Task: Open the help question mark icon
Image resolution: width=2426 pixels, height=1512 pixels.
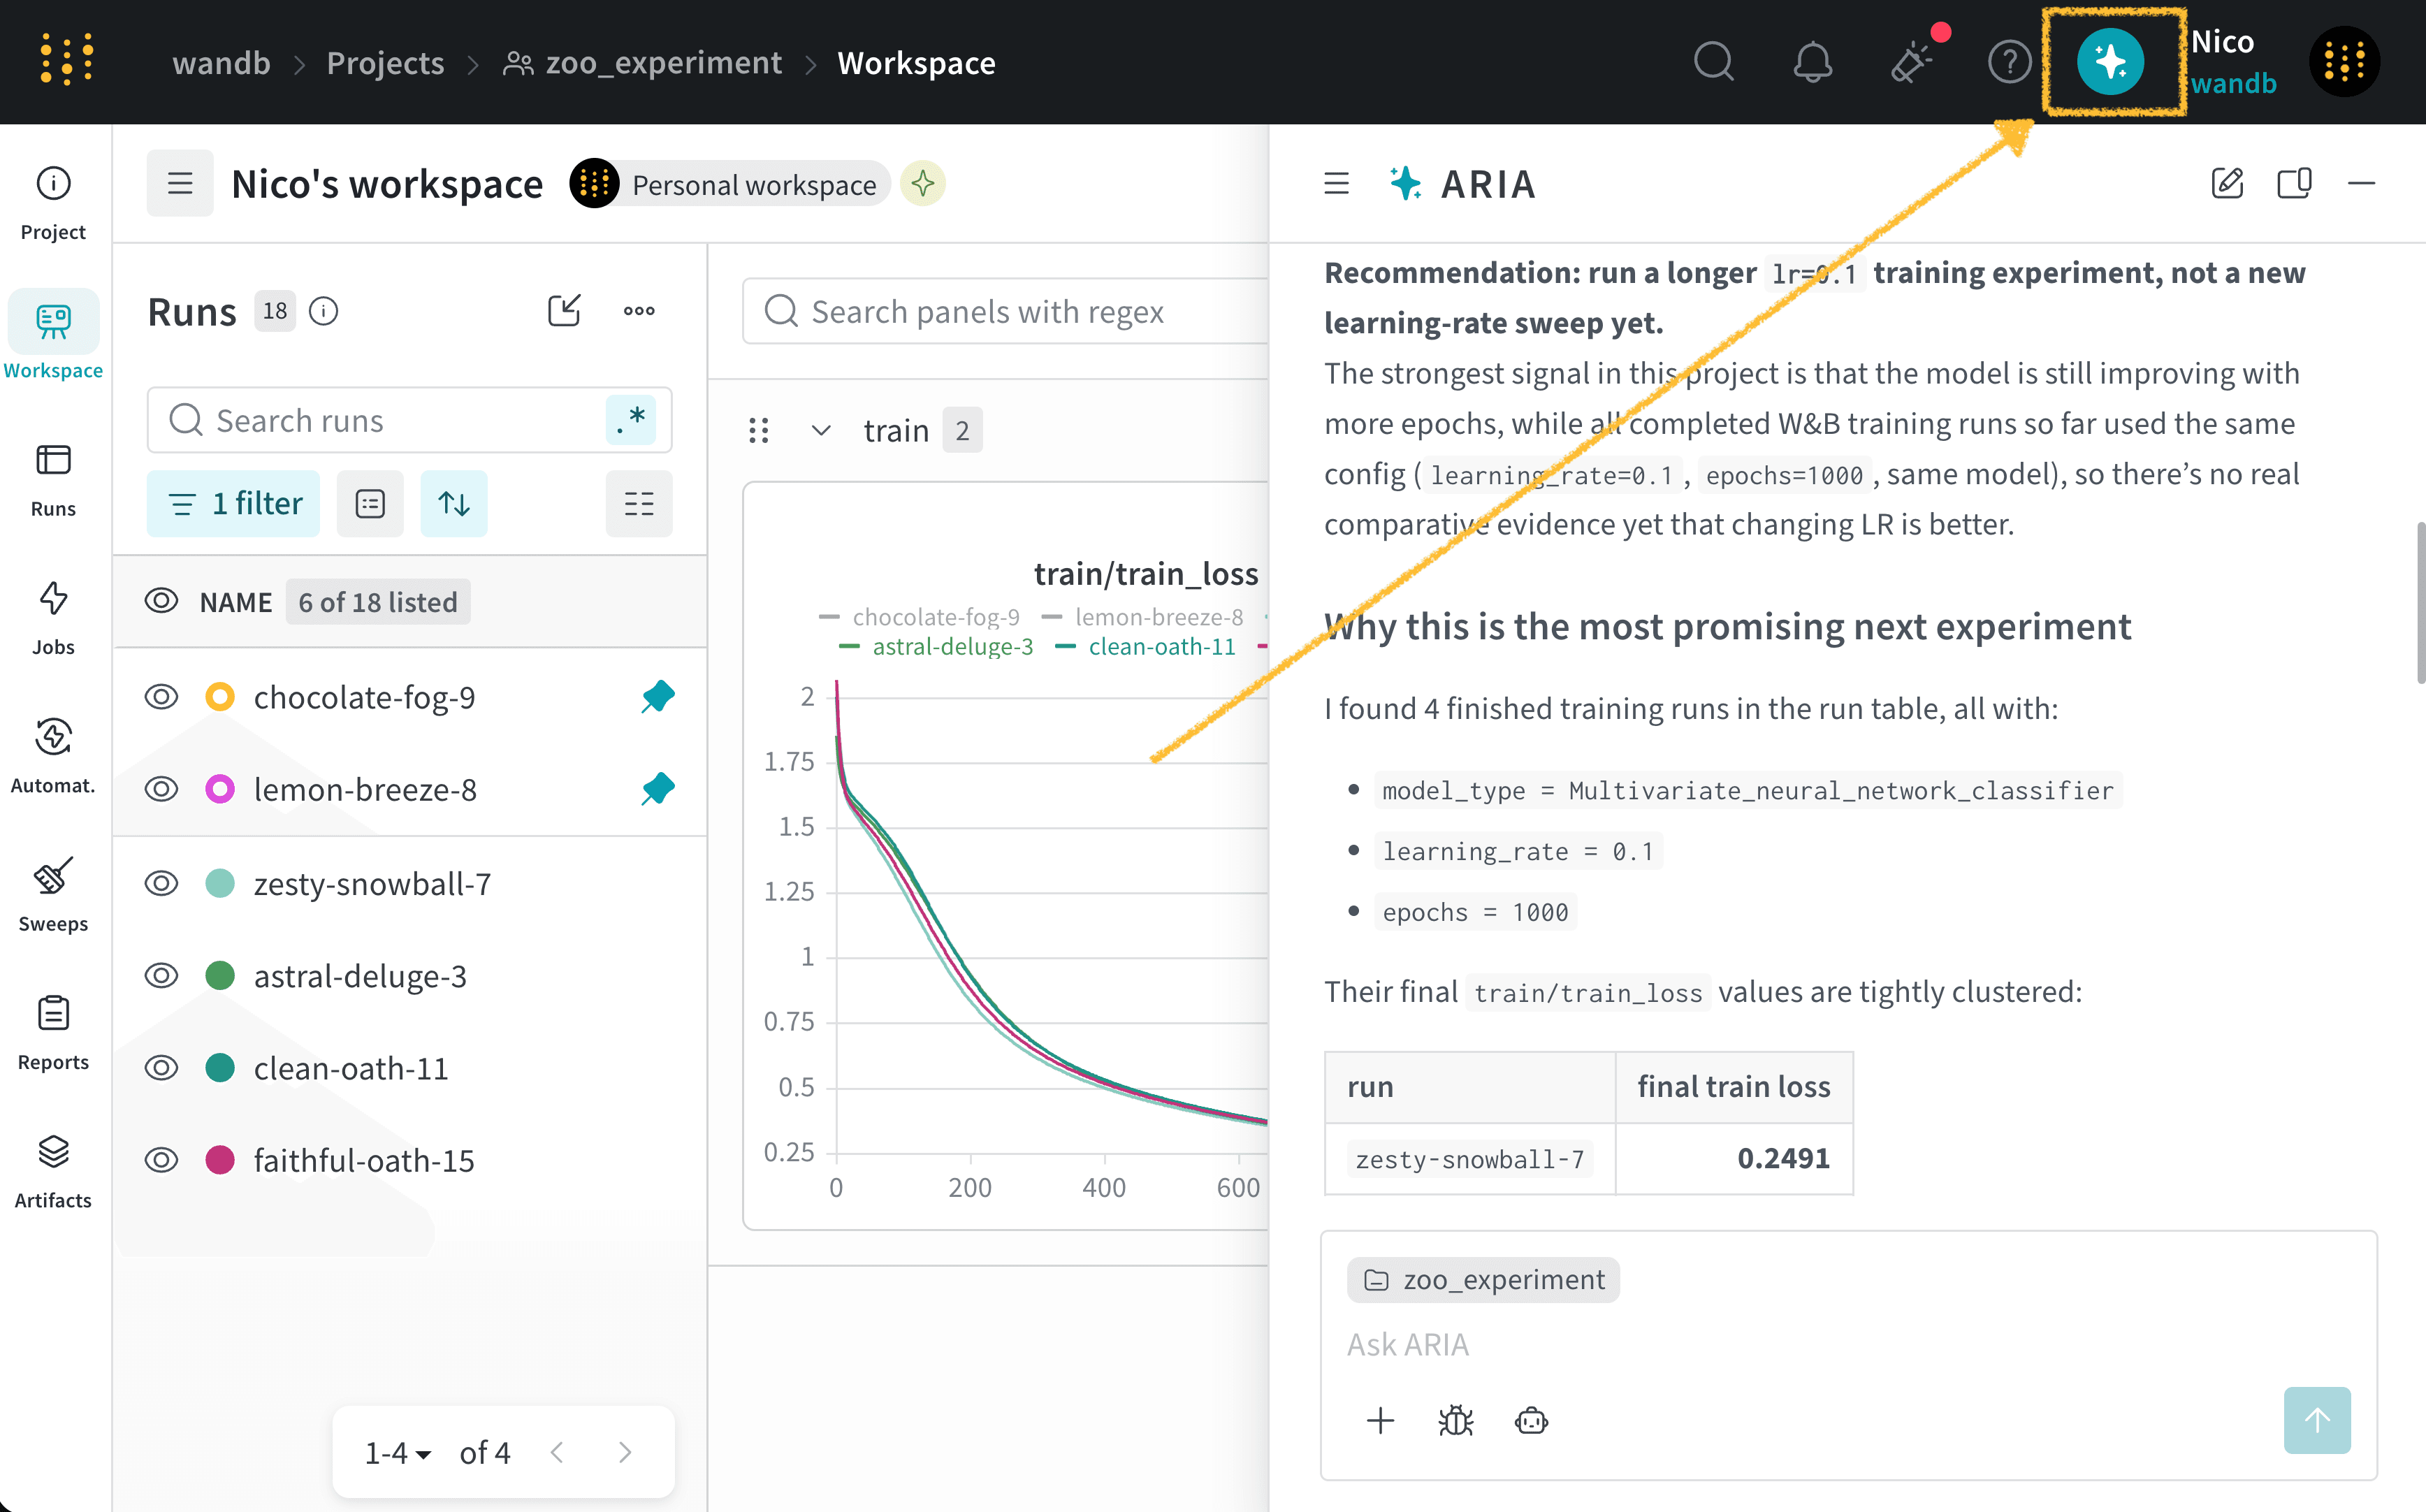Action: pyautogui.click(x=2009, y=62)
